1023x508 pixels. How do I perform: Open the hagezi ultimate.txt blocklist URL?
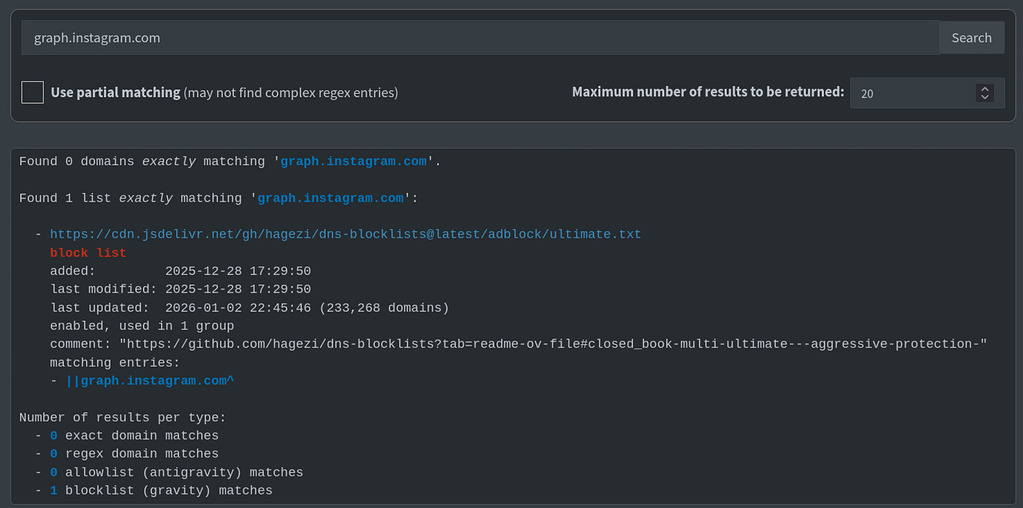click(346, 234)
